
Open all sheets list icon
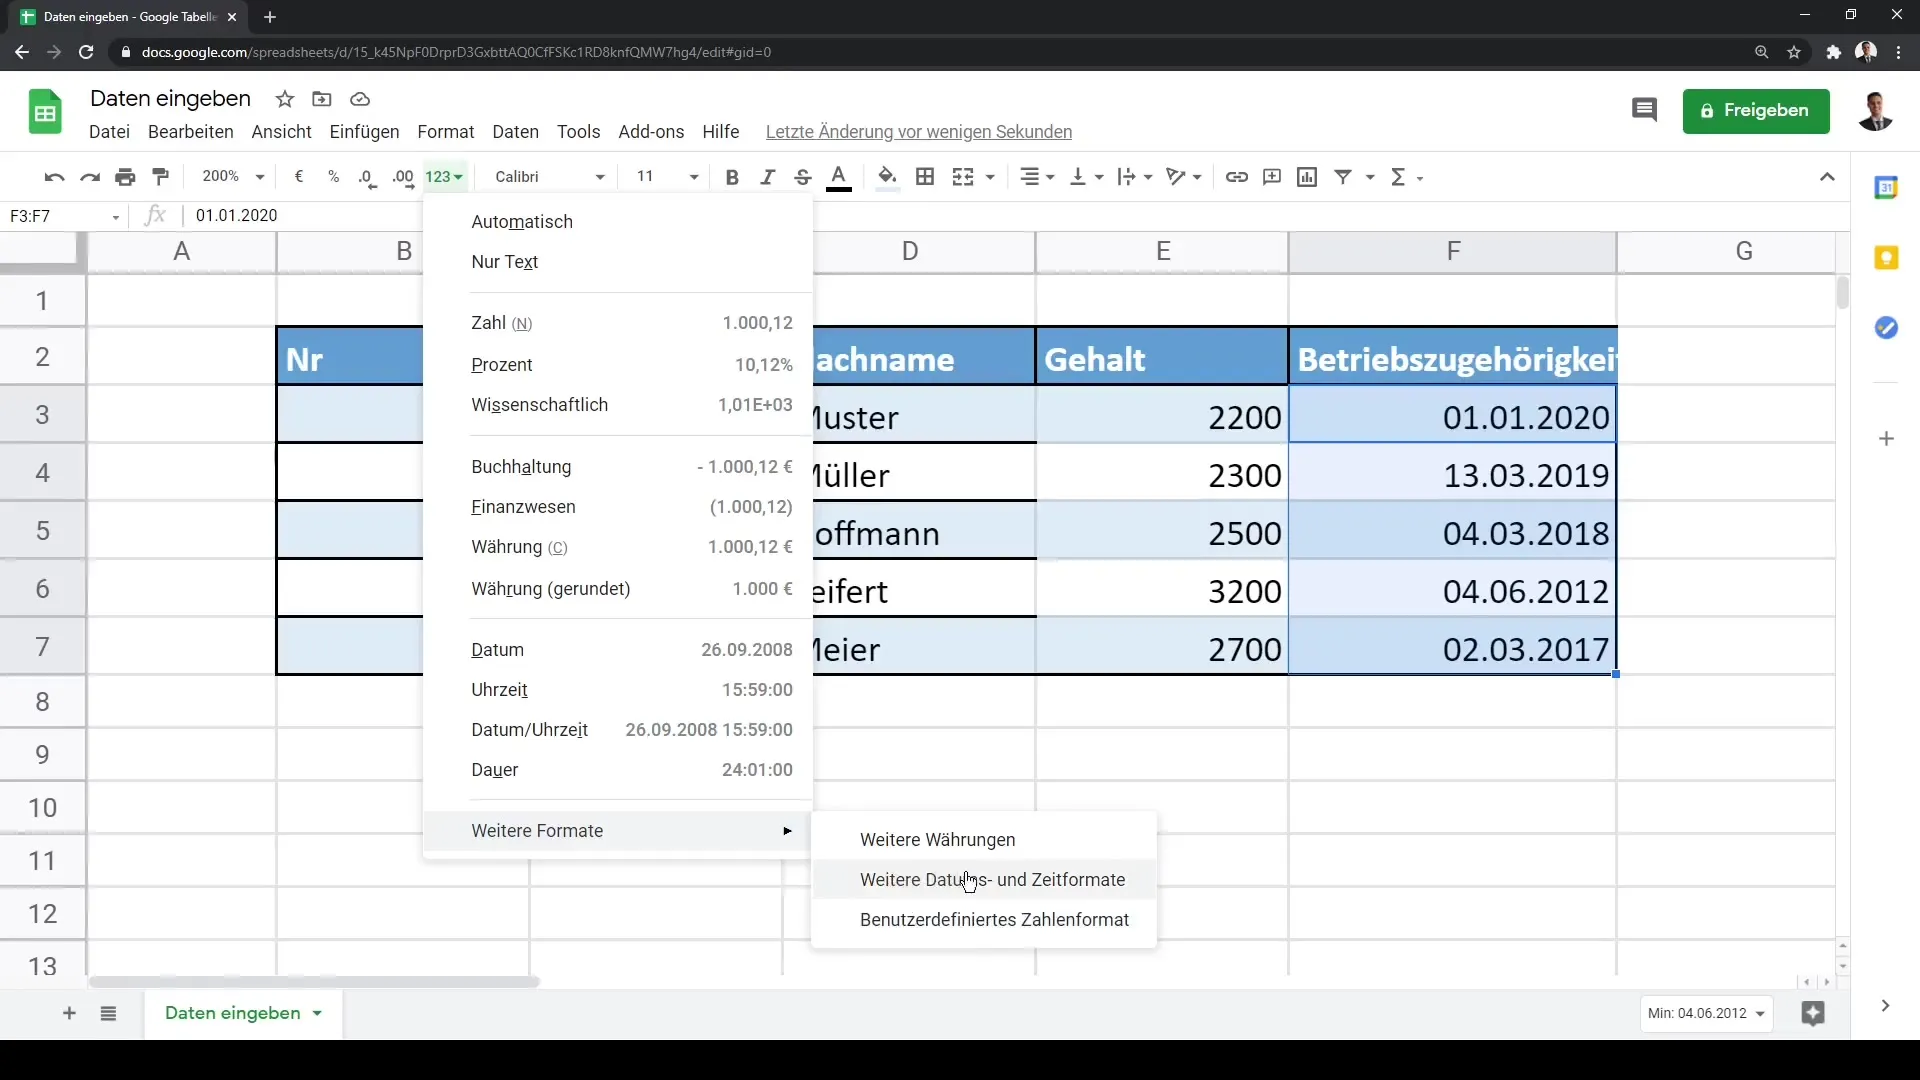[x=108, y=1013]
